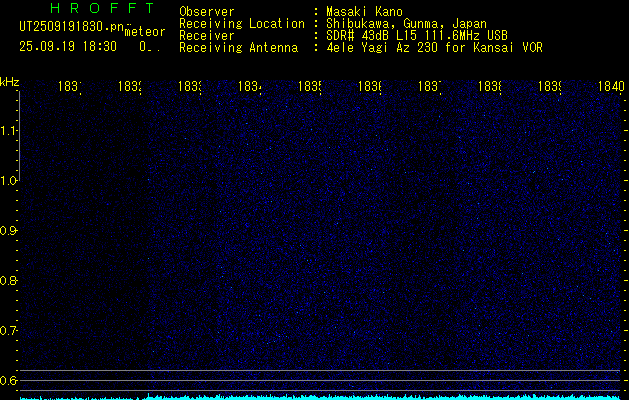Click the 1832 time marker
629x400 pixels.
[130, 86]
